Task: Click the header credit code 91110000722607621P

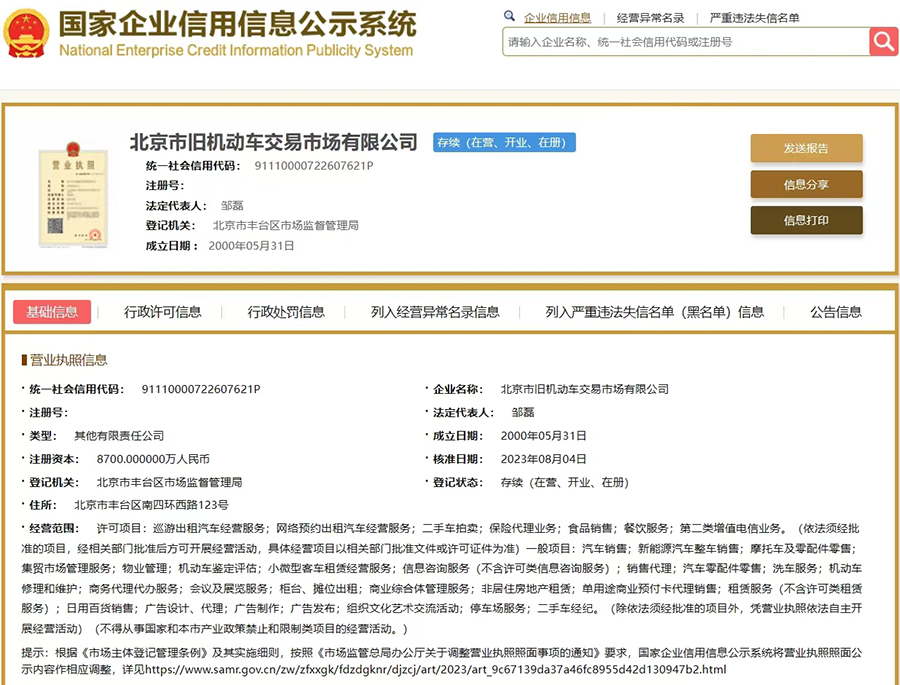Action: [x=314, y=166]
